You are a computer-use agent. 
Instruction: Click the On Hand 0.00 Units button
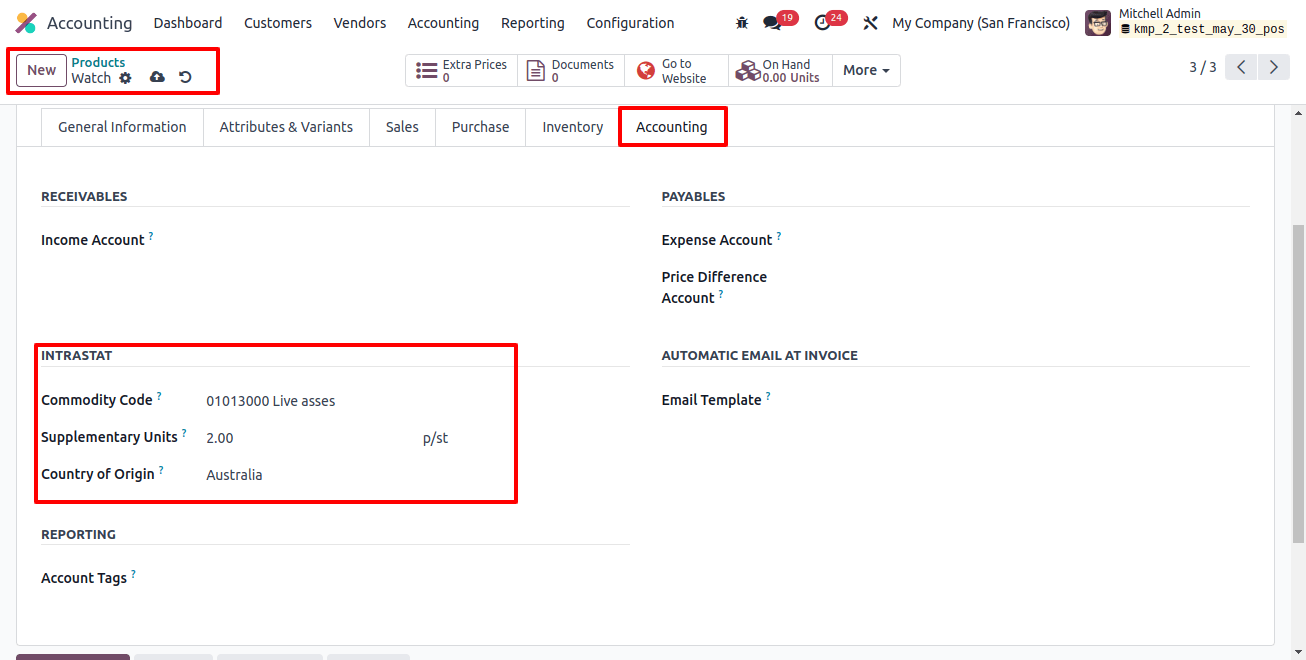780,70
